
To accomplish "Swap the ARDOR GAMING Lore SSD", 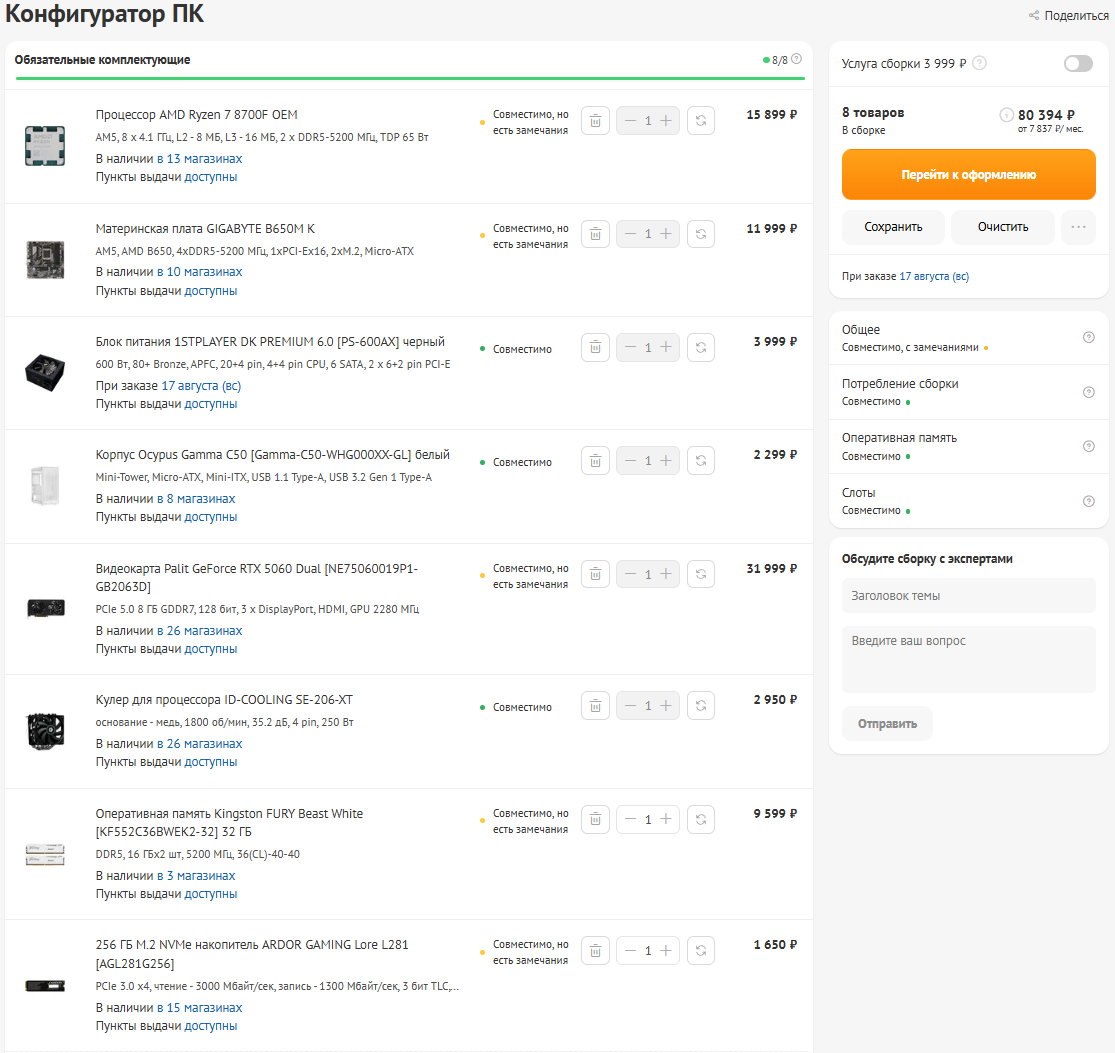I will tap(700, 951).
